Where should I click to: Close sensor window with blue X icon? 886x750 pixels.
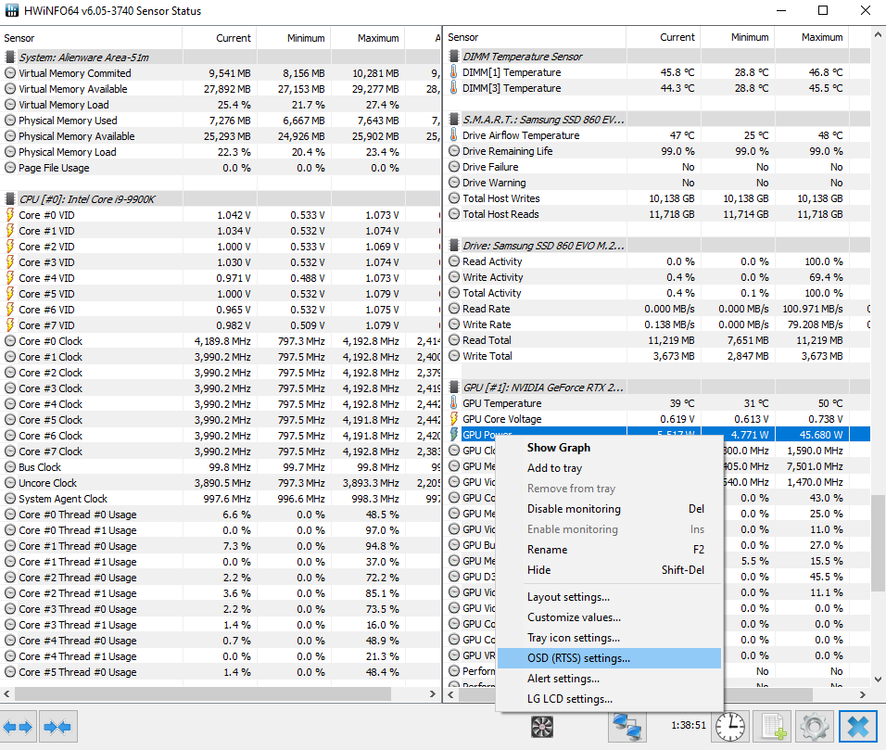tap(858, 726)
